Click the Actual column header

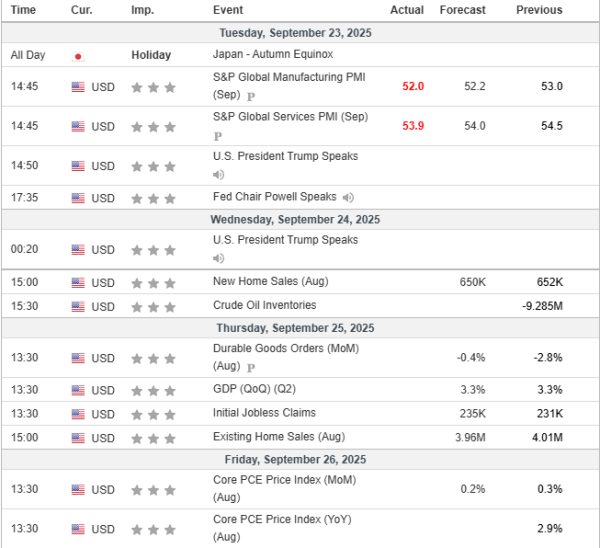click(x=406, y=10)
